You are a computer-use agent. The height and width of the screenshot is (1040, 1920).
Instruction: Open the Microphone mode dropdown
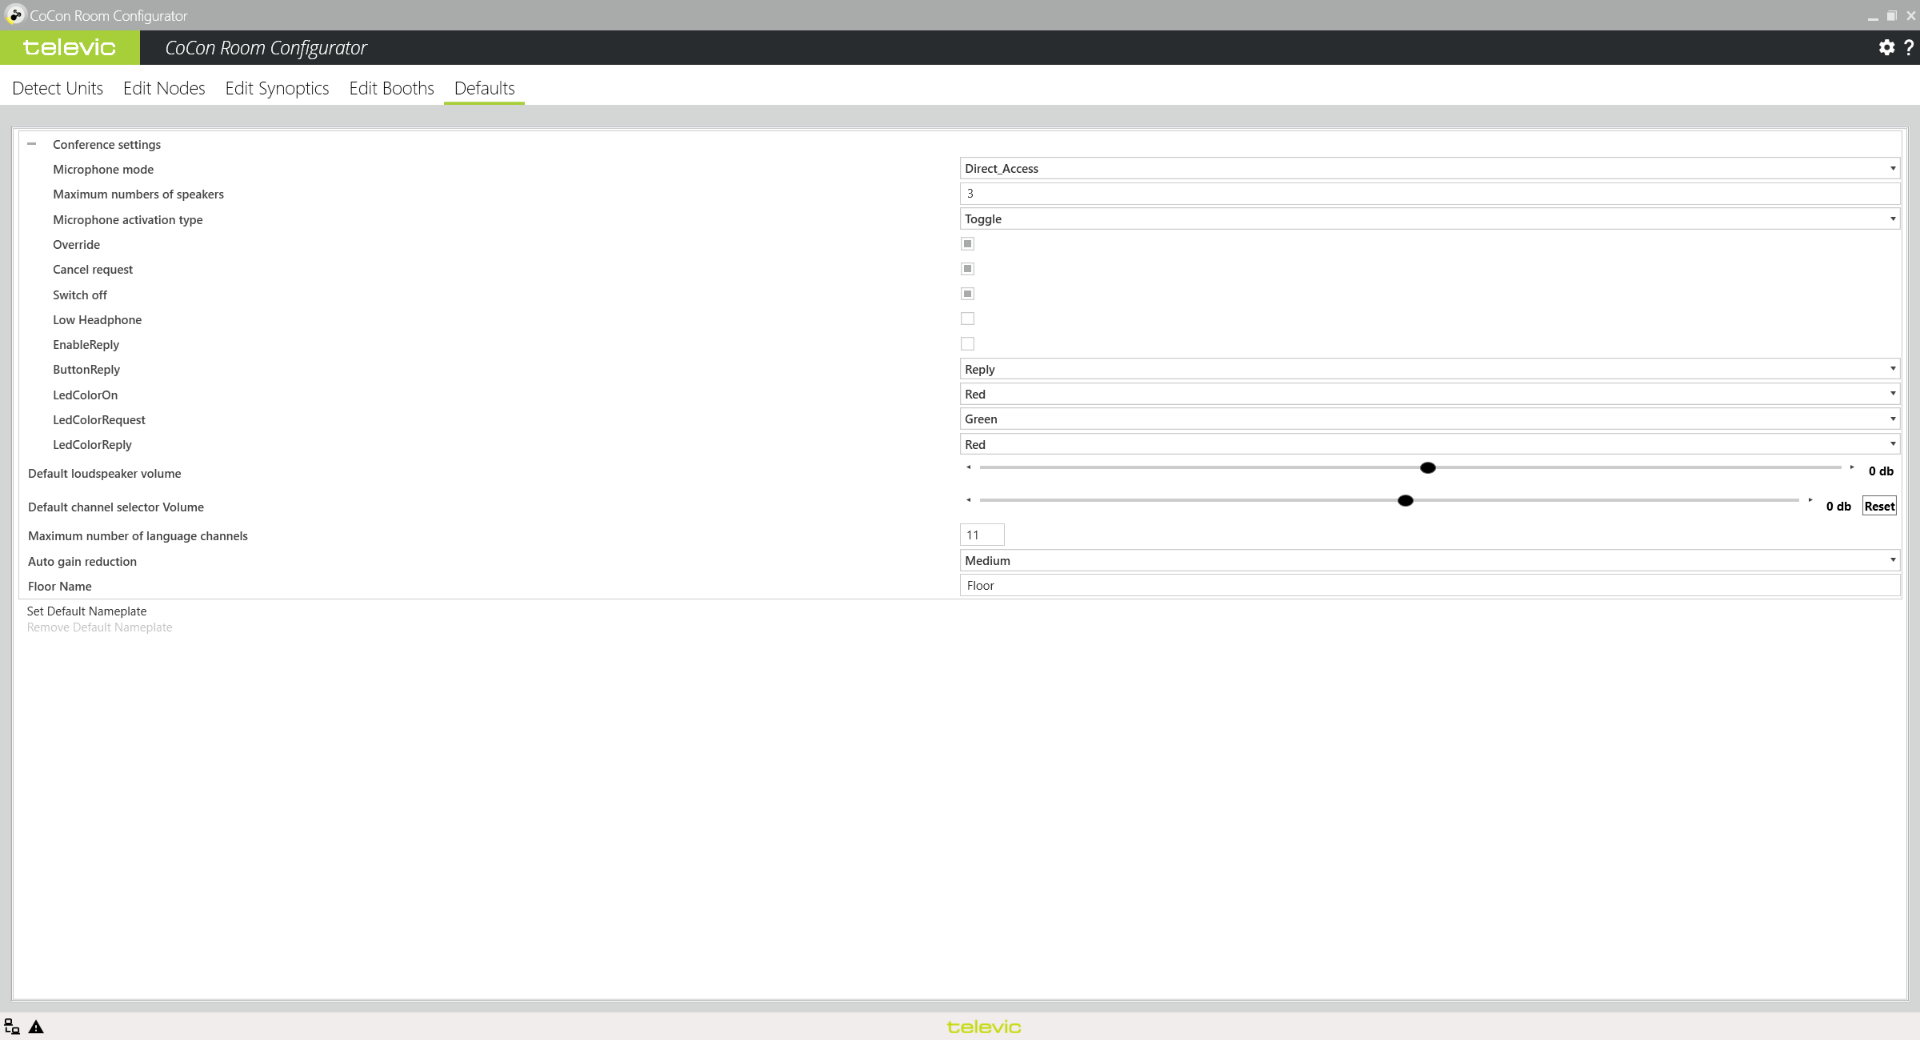pyautogui.click(x=1428, y=169)
